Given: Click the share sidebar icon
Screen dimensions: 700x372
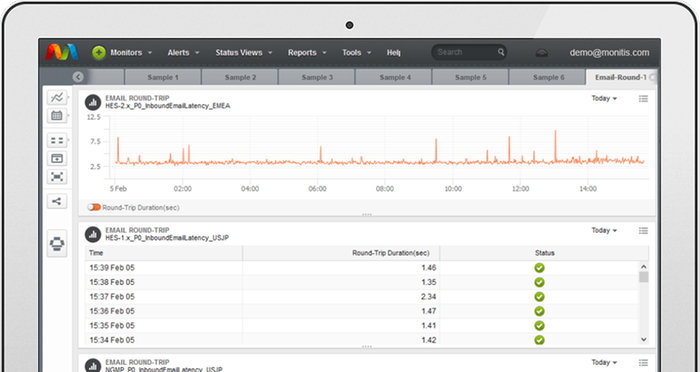Looking at the screenshot, I should tap(57, 201).
